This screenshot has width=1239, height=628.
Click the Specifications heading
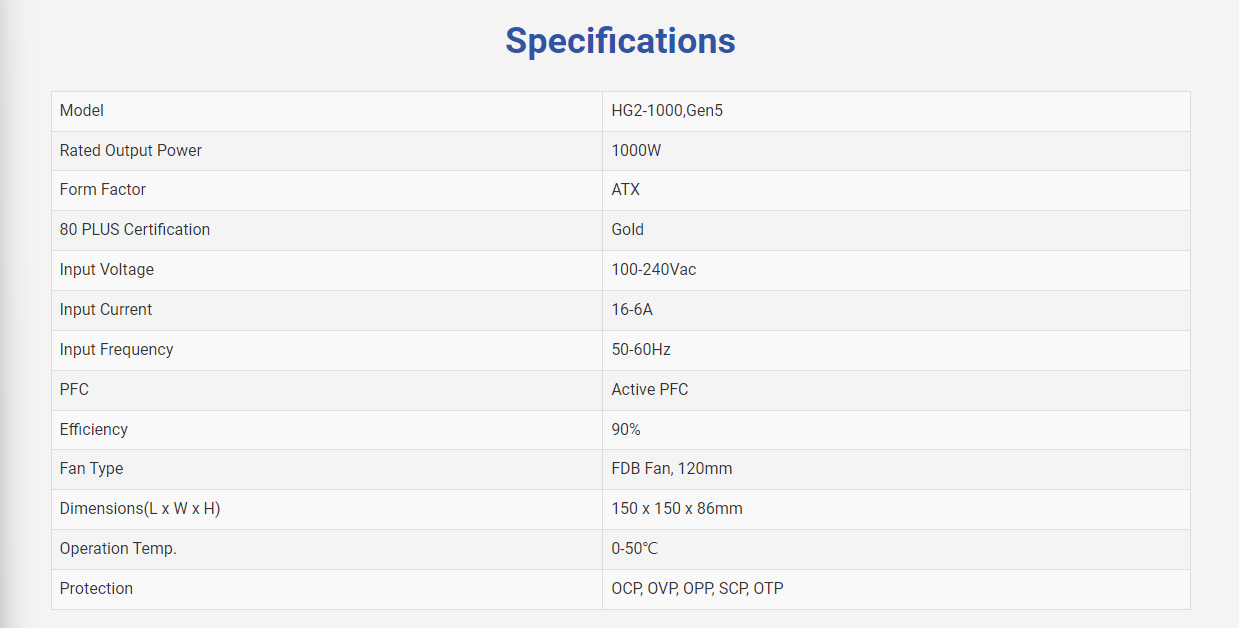click(620, 41)
